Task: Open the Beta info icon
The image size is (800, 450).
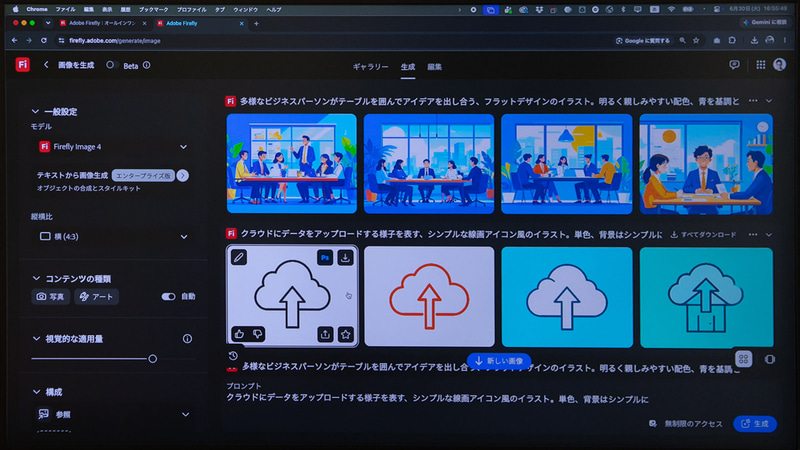Action: [146, 65]
